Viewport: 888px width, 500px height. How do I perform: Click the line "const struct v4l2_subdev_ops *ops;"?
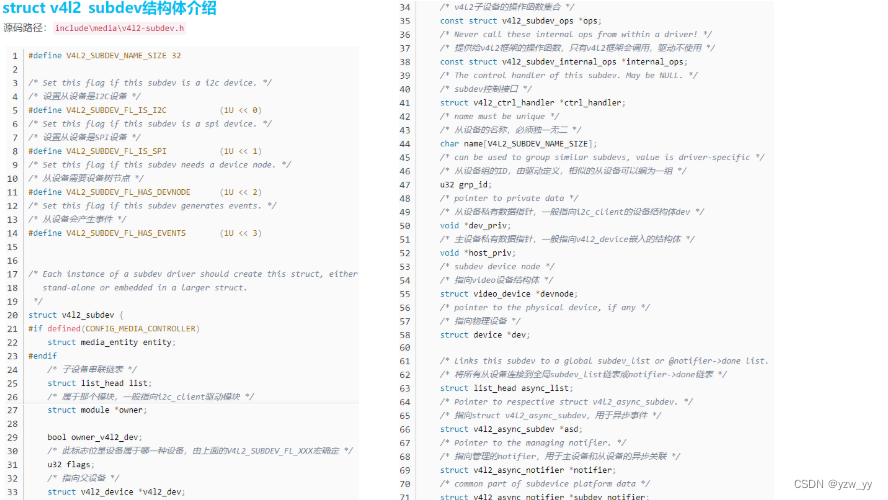[520, 20]
